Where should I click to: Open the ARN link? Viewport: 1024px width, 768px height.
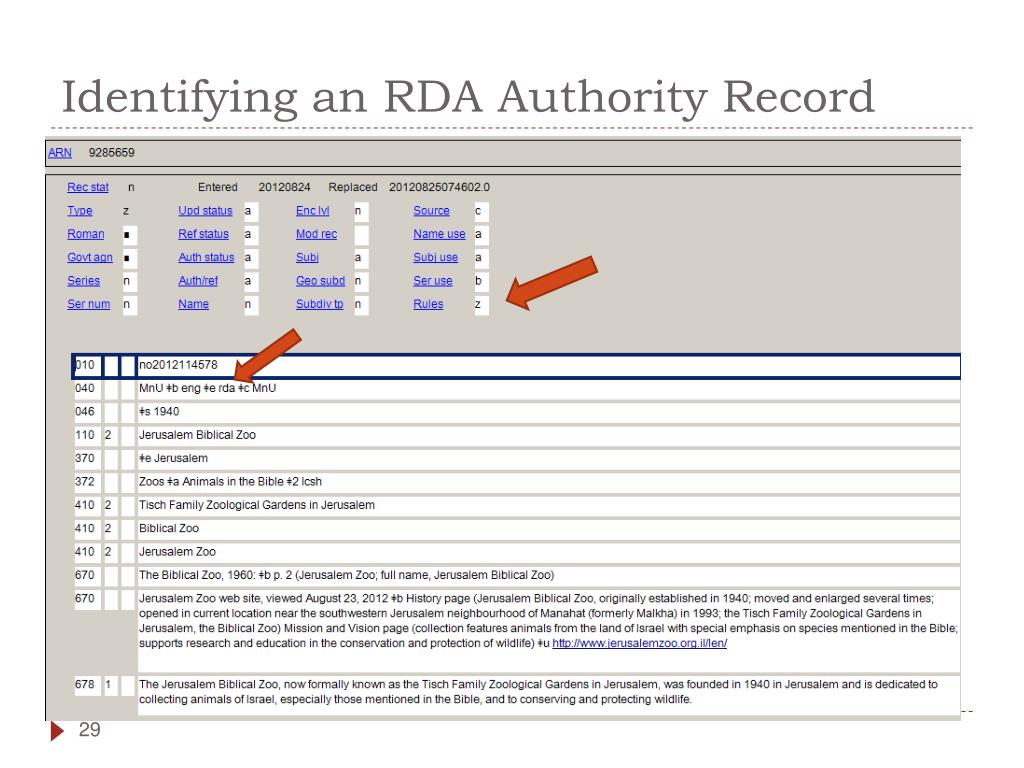[59, 153]
